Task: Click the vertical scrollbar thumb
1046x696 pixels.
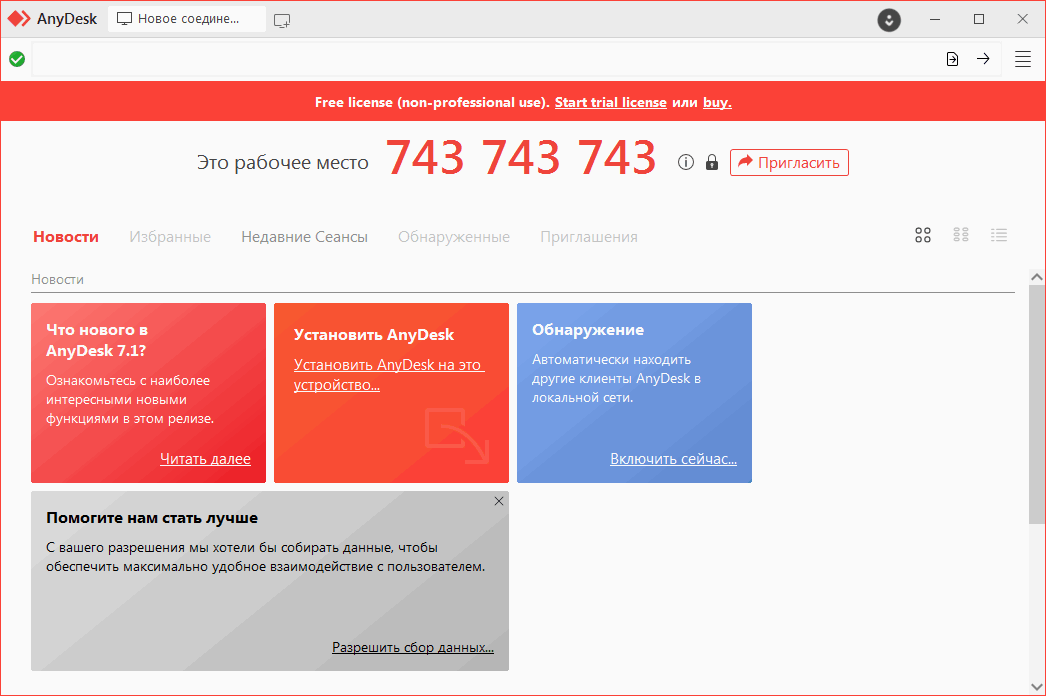Action: 1037,404
